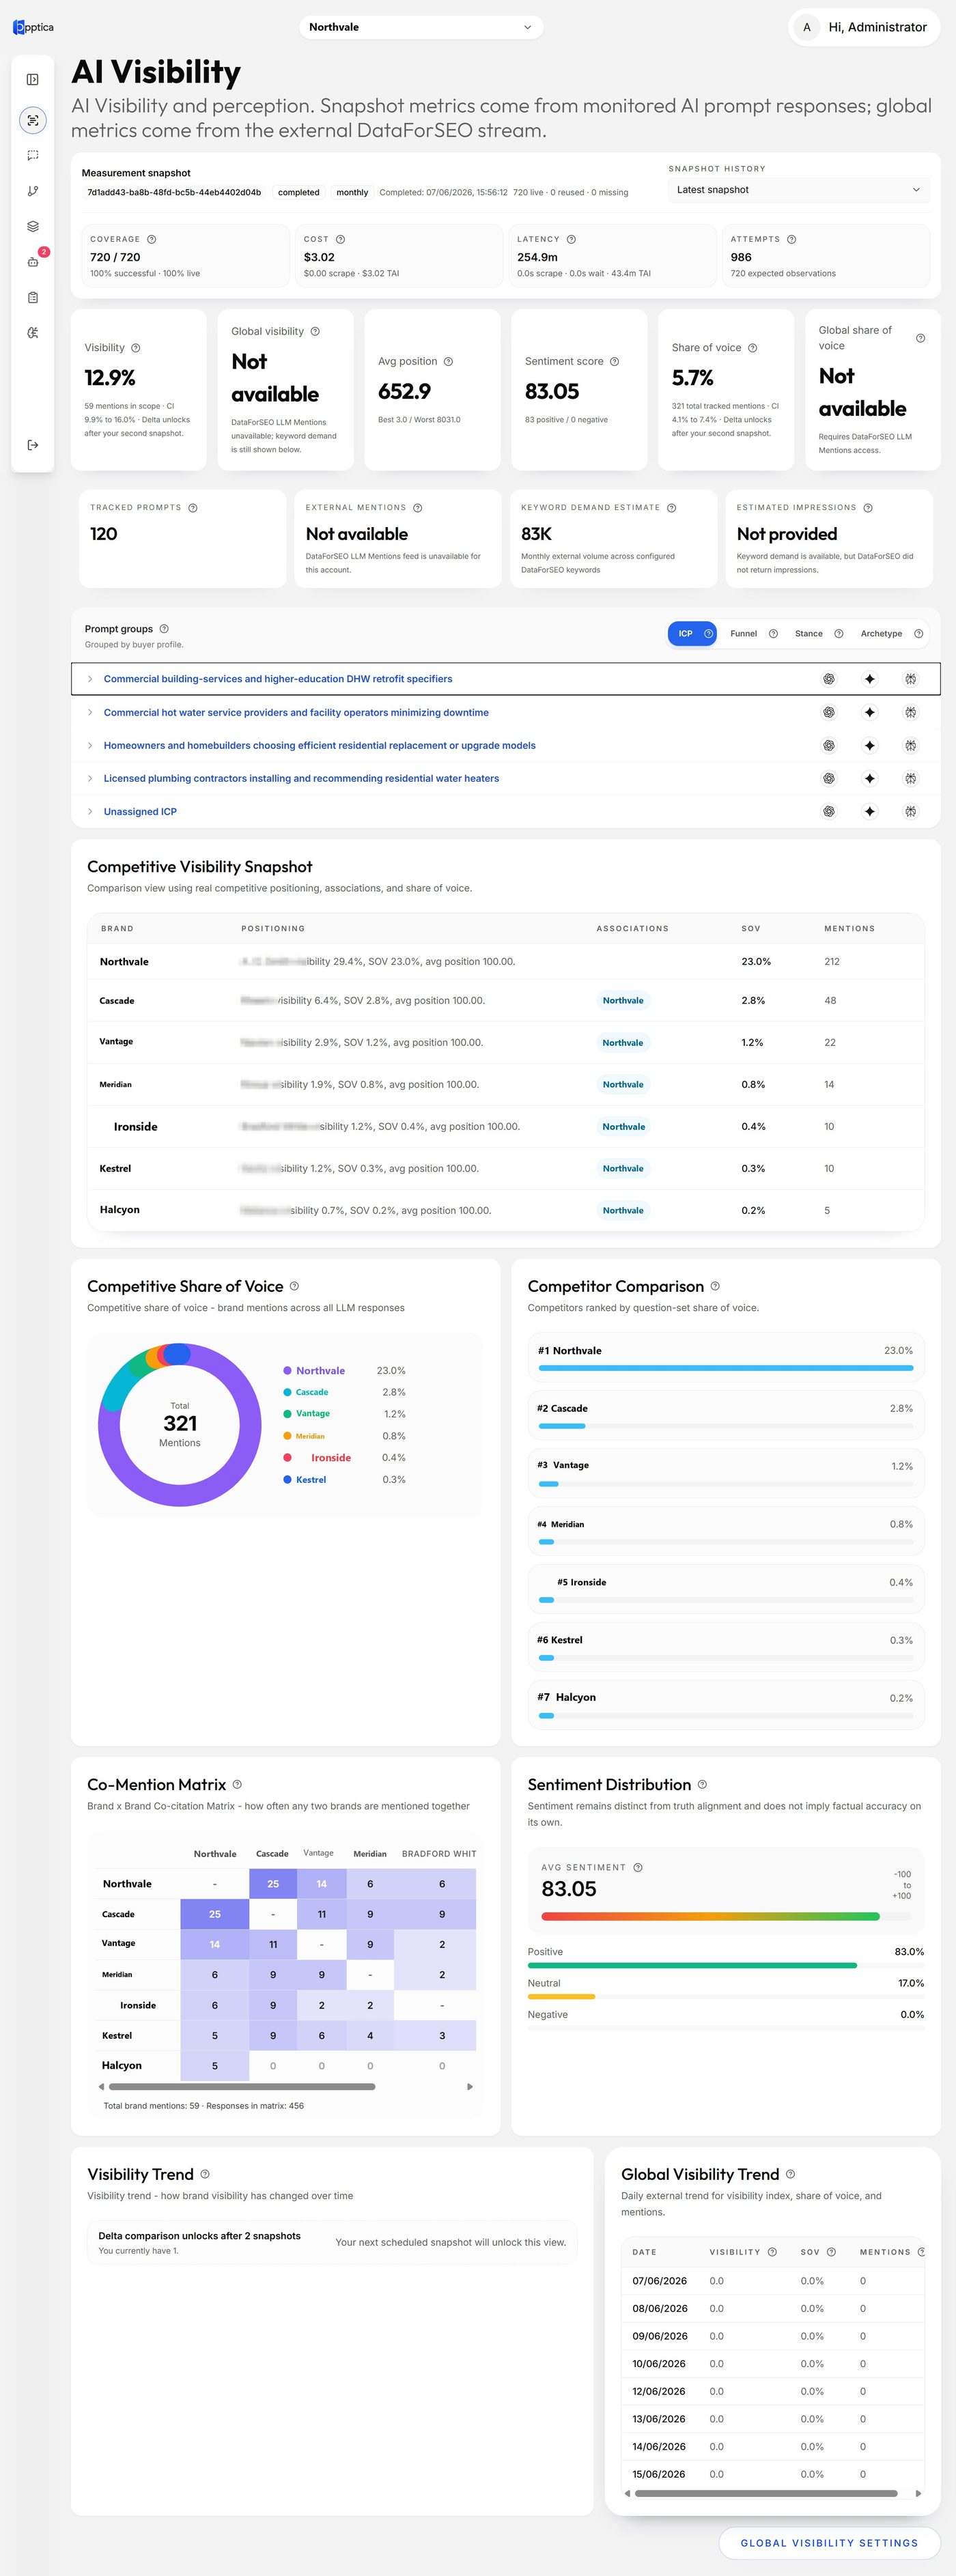Click the help icon beside Sentiment score
The height and width of the screenshot is (2576, 956).
tap(615, 361)
